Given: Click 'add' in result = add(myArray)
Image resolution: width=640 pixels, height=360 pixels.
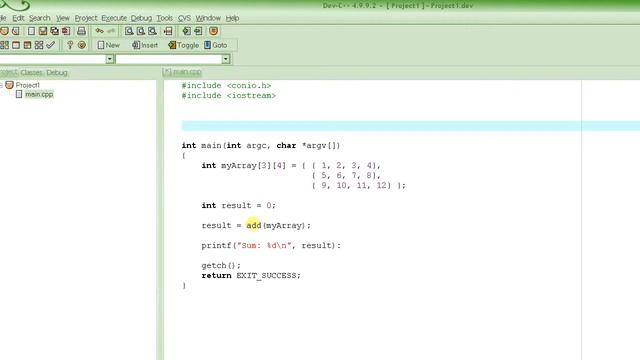Looking at the screenshot, I should 253,225.
